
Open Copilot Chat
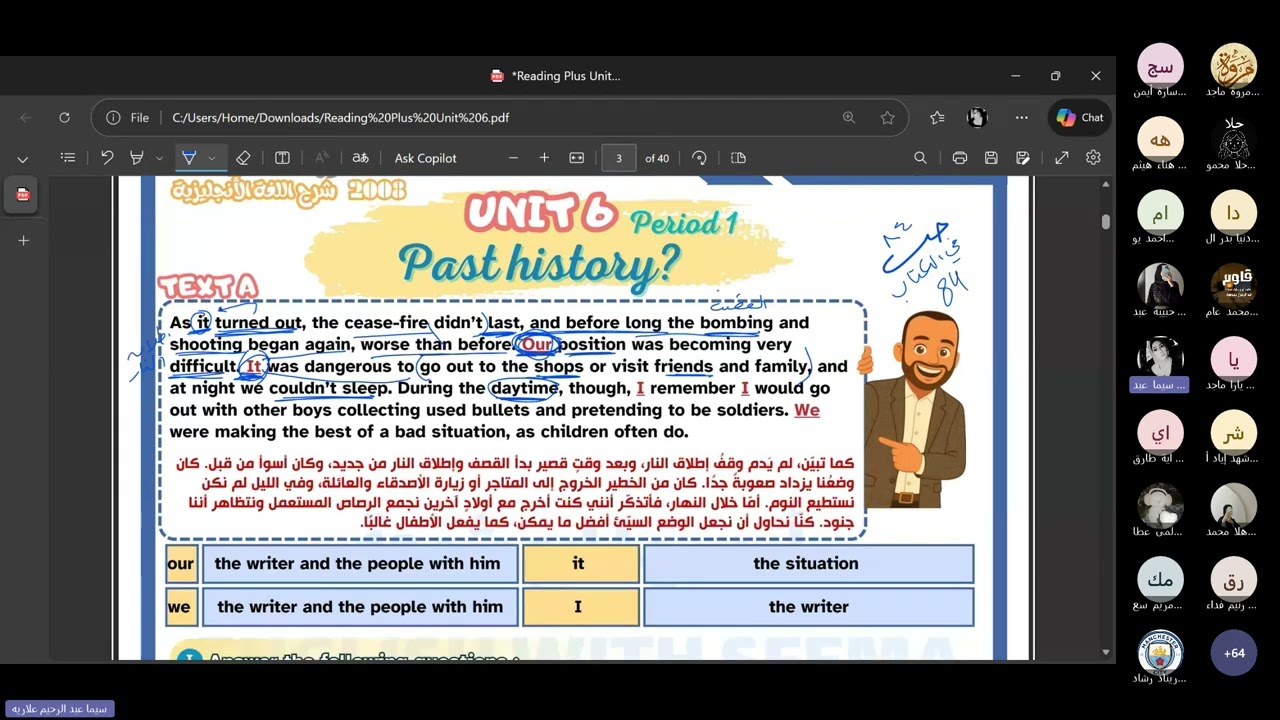(1080, 117)
